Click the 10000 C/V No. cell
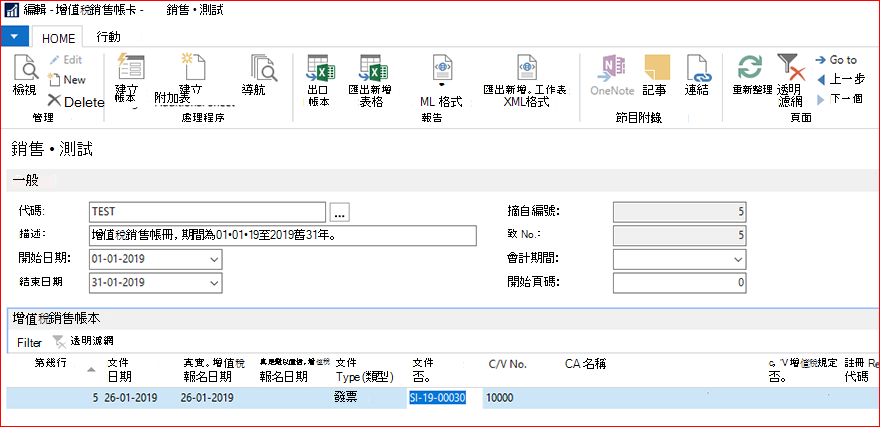Viewport: 880px width, 427px height. [x=501, y=398]
